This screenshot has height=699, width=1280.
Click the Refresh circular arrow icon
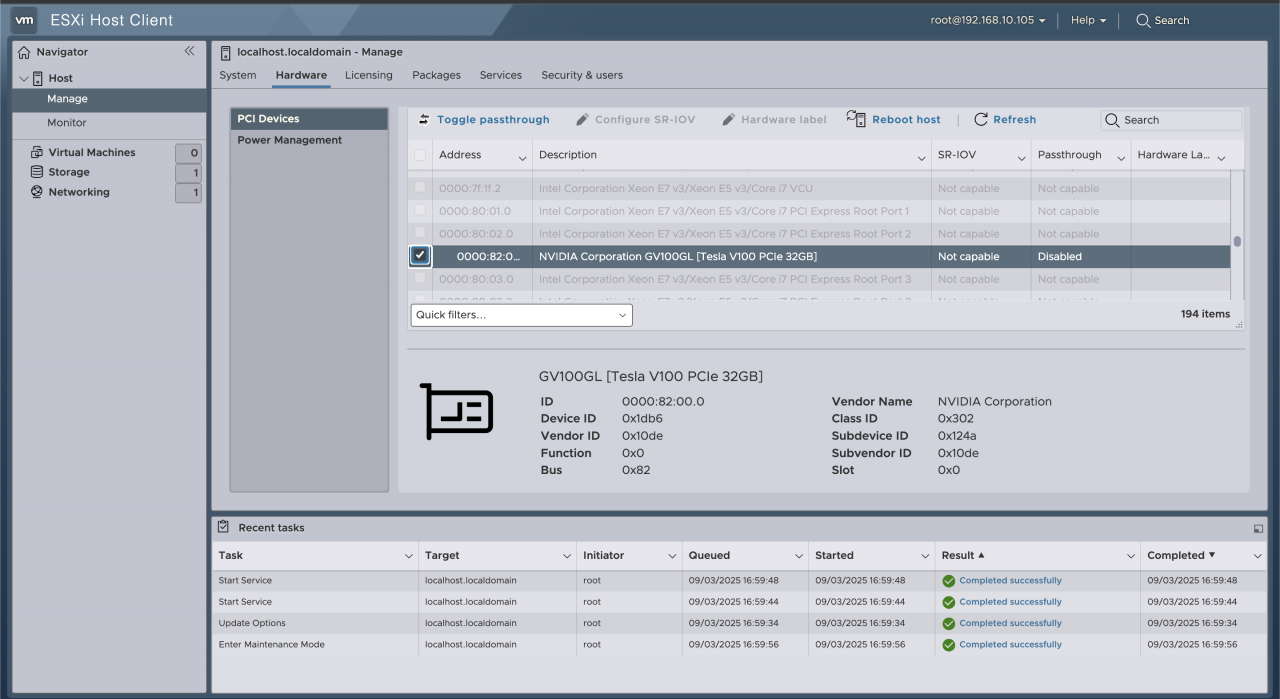[x=981, y=119]
